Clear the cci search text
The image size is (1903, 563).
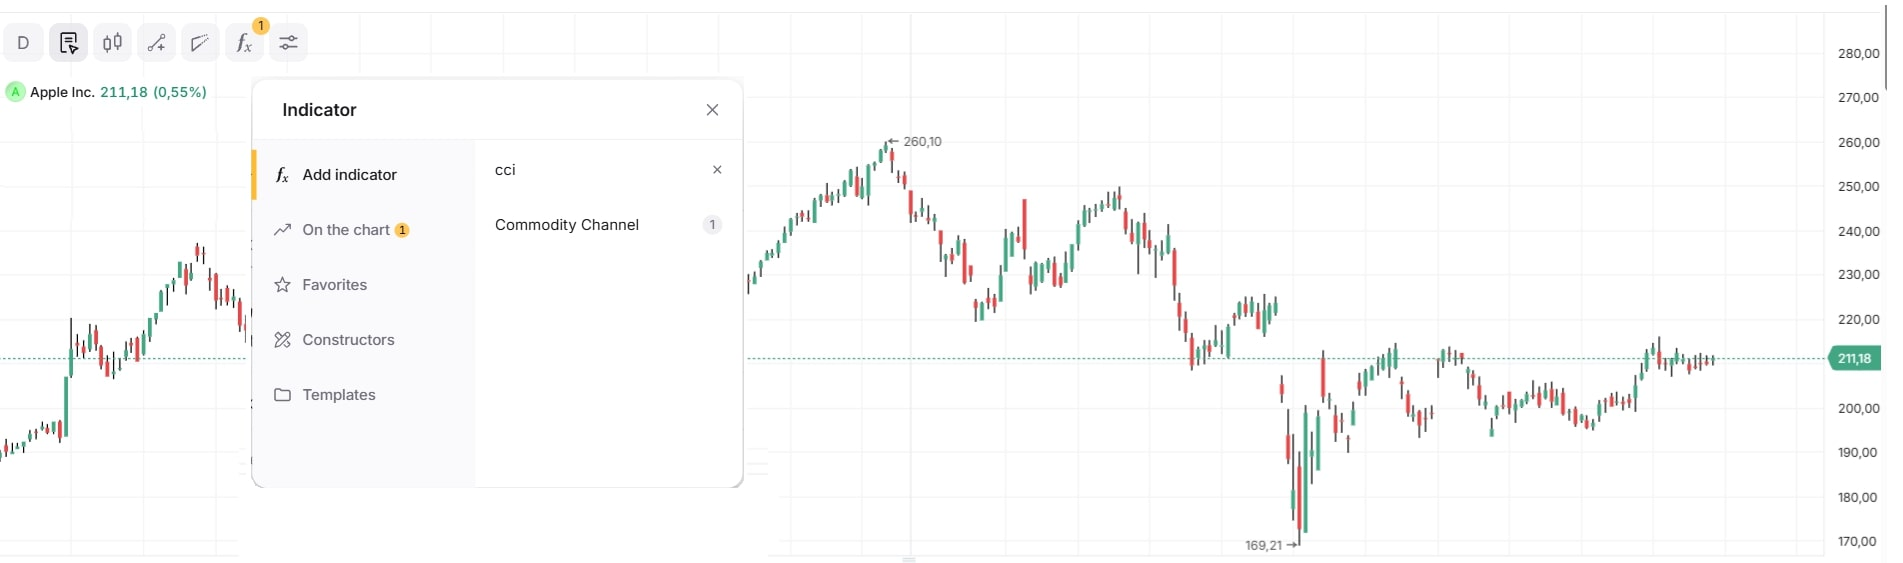(717, 170)
